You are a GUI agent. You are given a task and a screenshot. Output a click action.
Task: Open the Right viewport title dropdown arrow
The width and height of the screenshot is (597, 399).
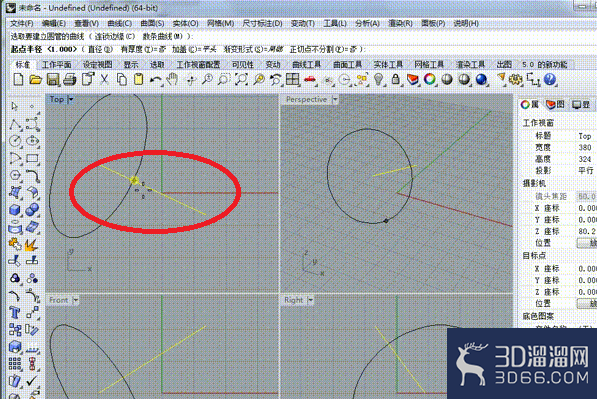[x=310, y=300]
